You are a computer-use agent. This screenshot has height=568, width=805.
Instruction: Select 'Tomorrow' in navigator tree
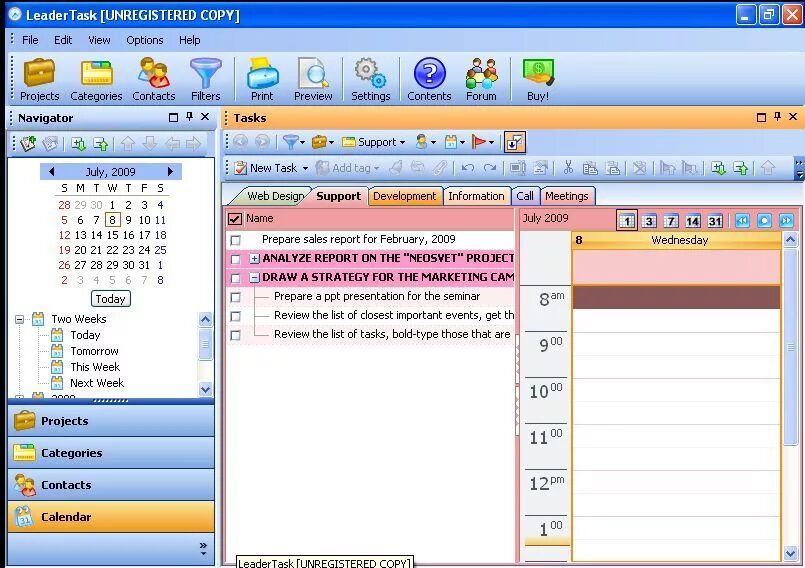pyautogui.click(x=94, y=351)
